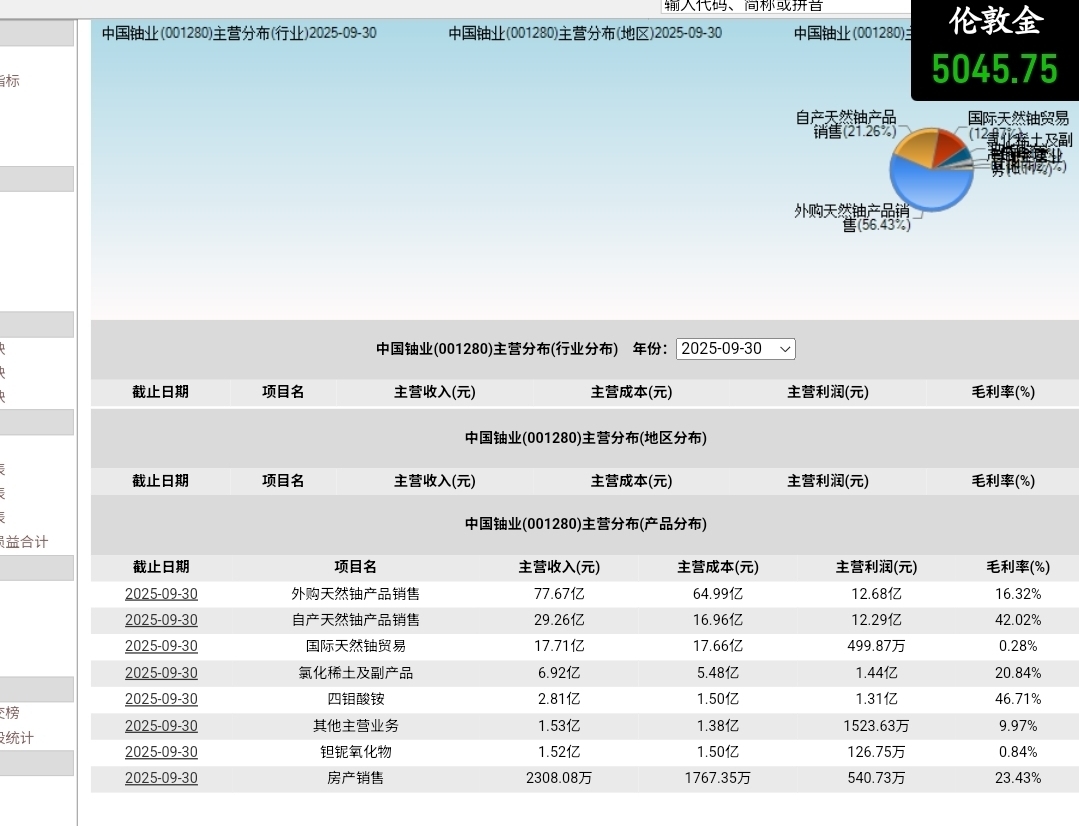The image size is (1079, 826).
Task: Open the 2025-09-30 date link in 氯化稀土及副产品 row
Action: [161, 673]
